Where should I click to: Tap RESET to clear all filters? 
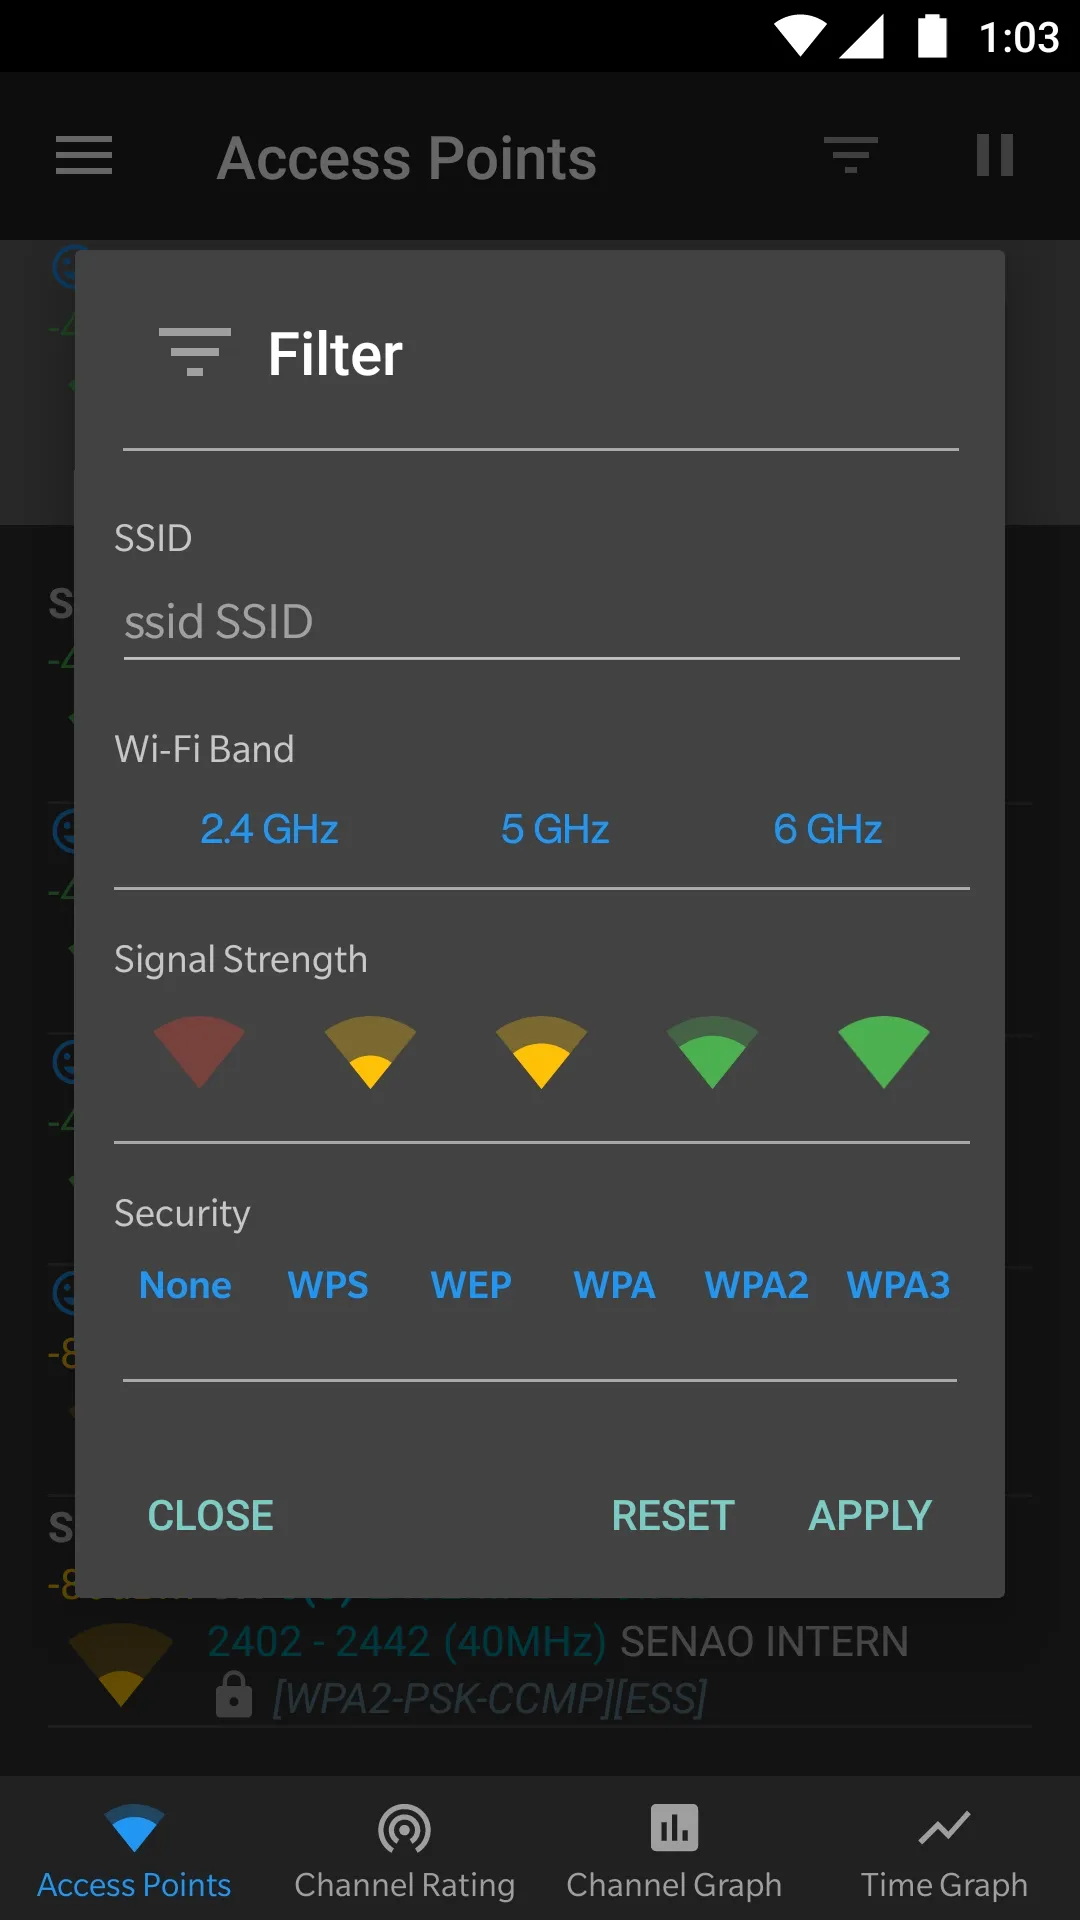pos(672,1515)
